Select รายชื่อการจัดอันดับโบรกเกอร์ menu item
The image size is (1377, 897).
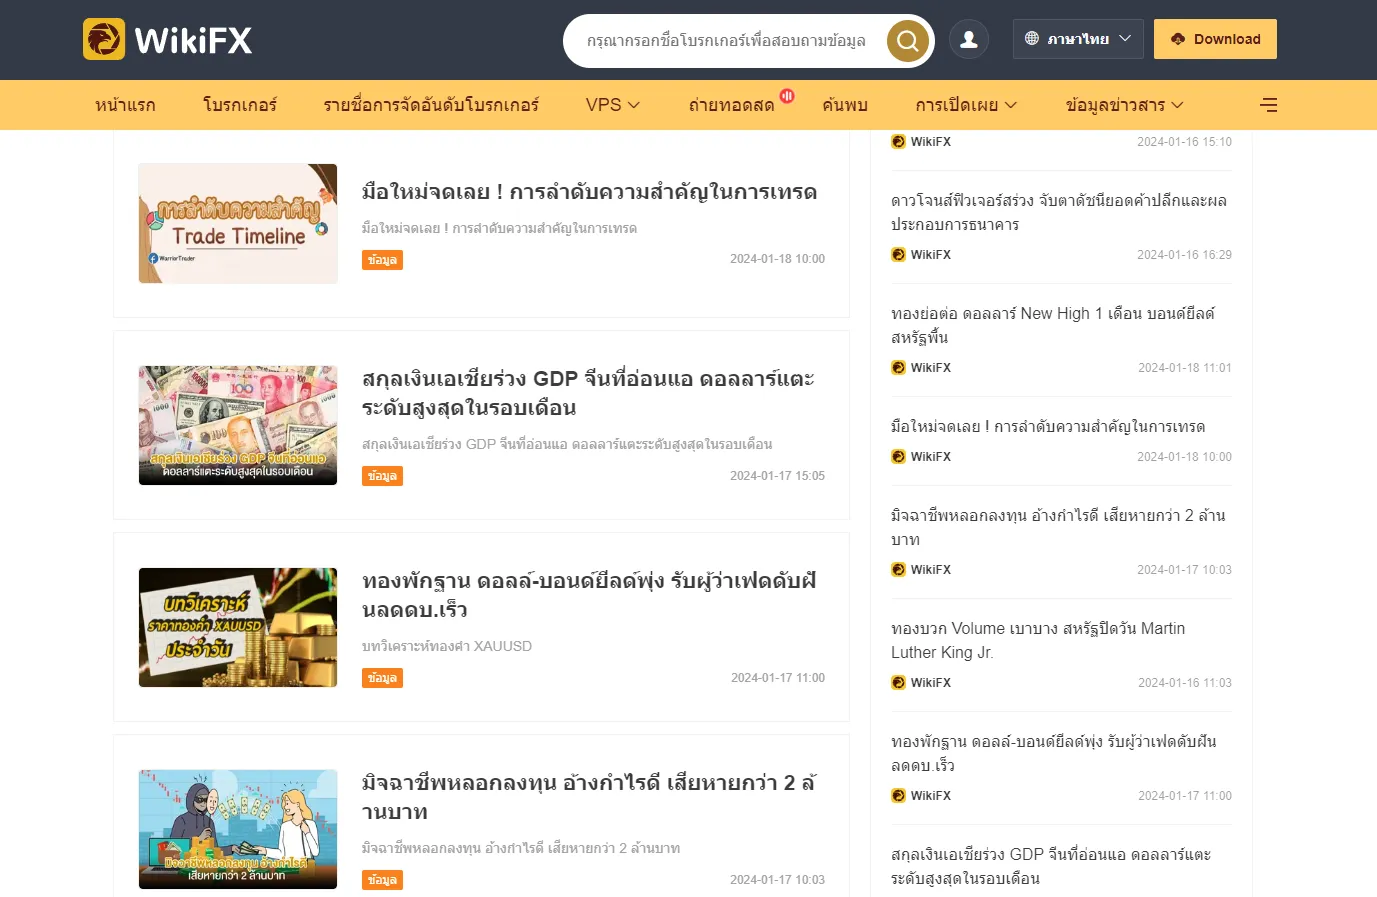[x=431, y=105]
